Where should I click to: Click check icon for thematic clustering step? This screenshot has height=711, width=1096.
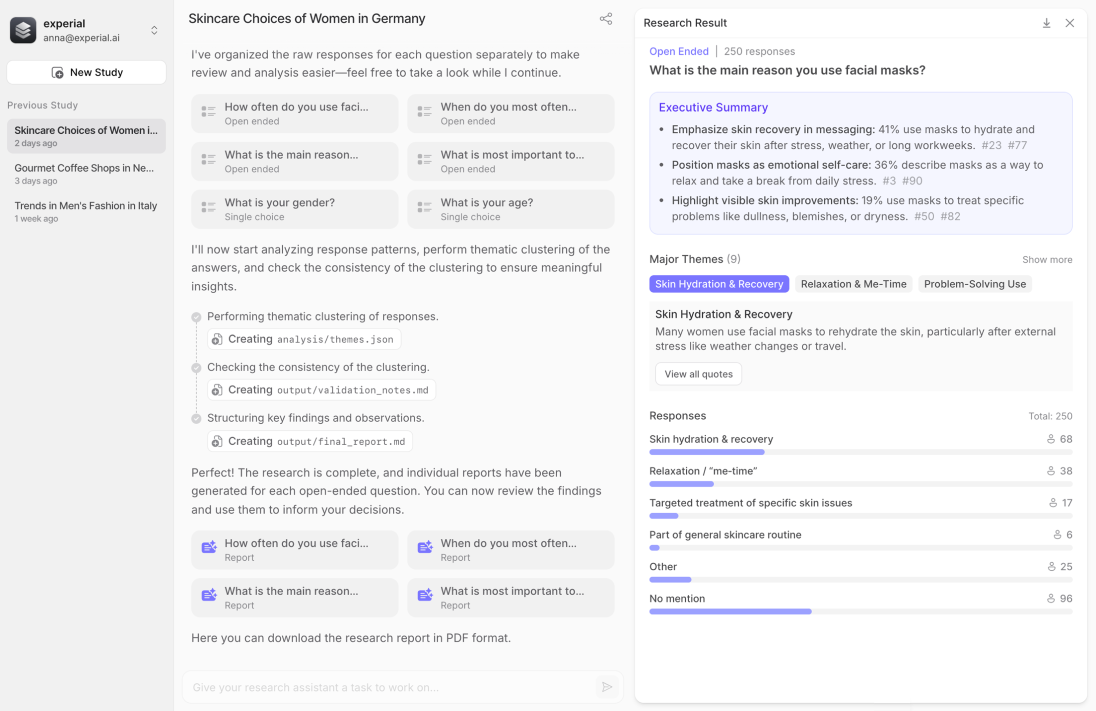tap(196, 317)
